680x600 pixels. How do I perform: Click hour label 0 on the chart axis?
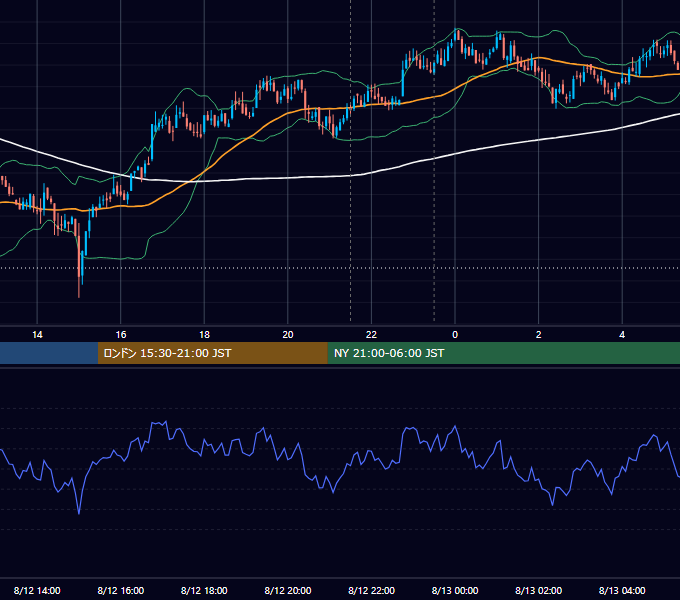[x=455, y=335]
